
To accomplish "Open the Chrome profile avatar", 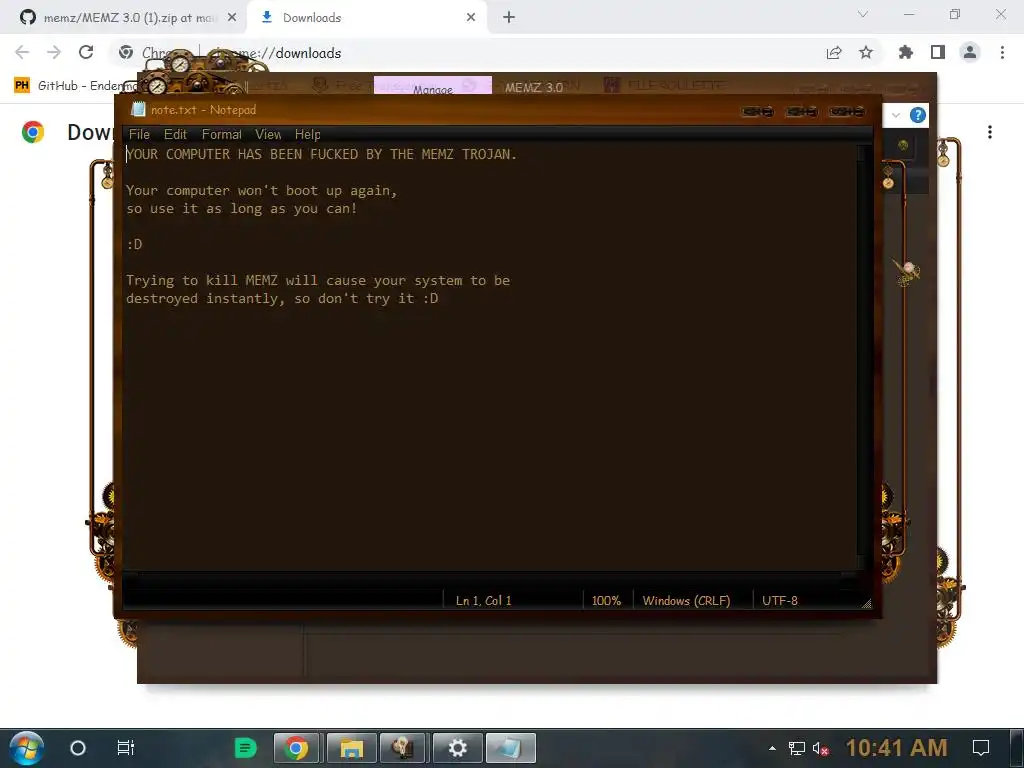I will pyautogui.click(x=970, y=53).
